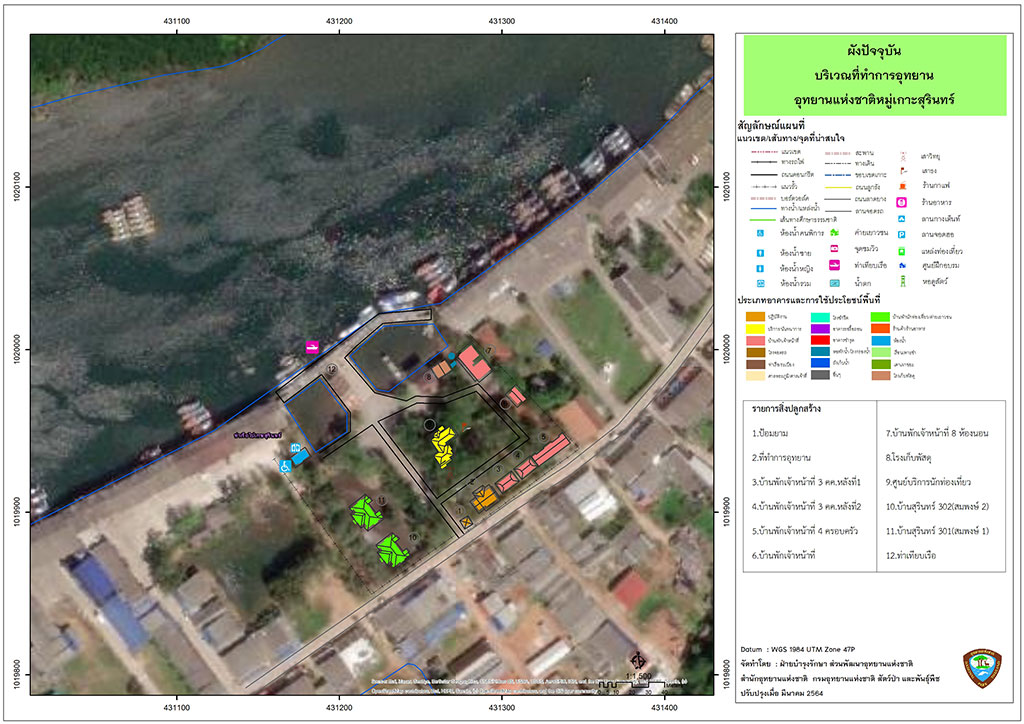Click the pink boat pier marker on the map

tap(312, 347)
